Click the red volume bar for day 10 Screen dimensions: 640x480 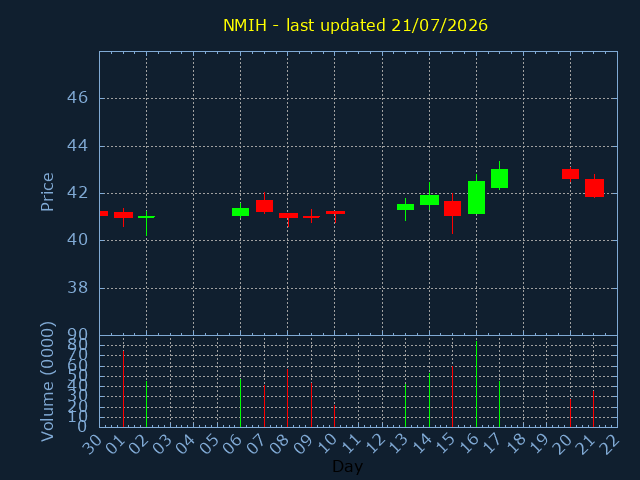(334, 416)
